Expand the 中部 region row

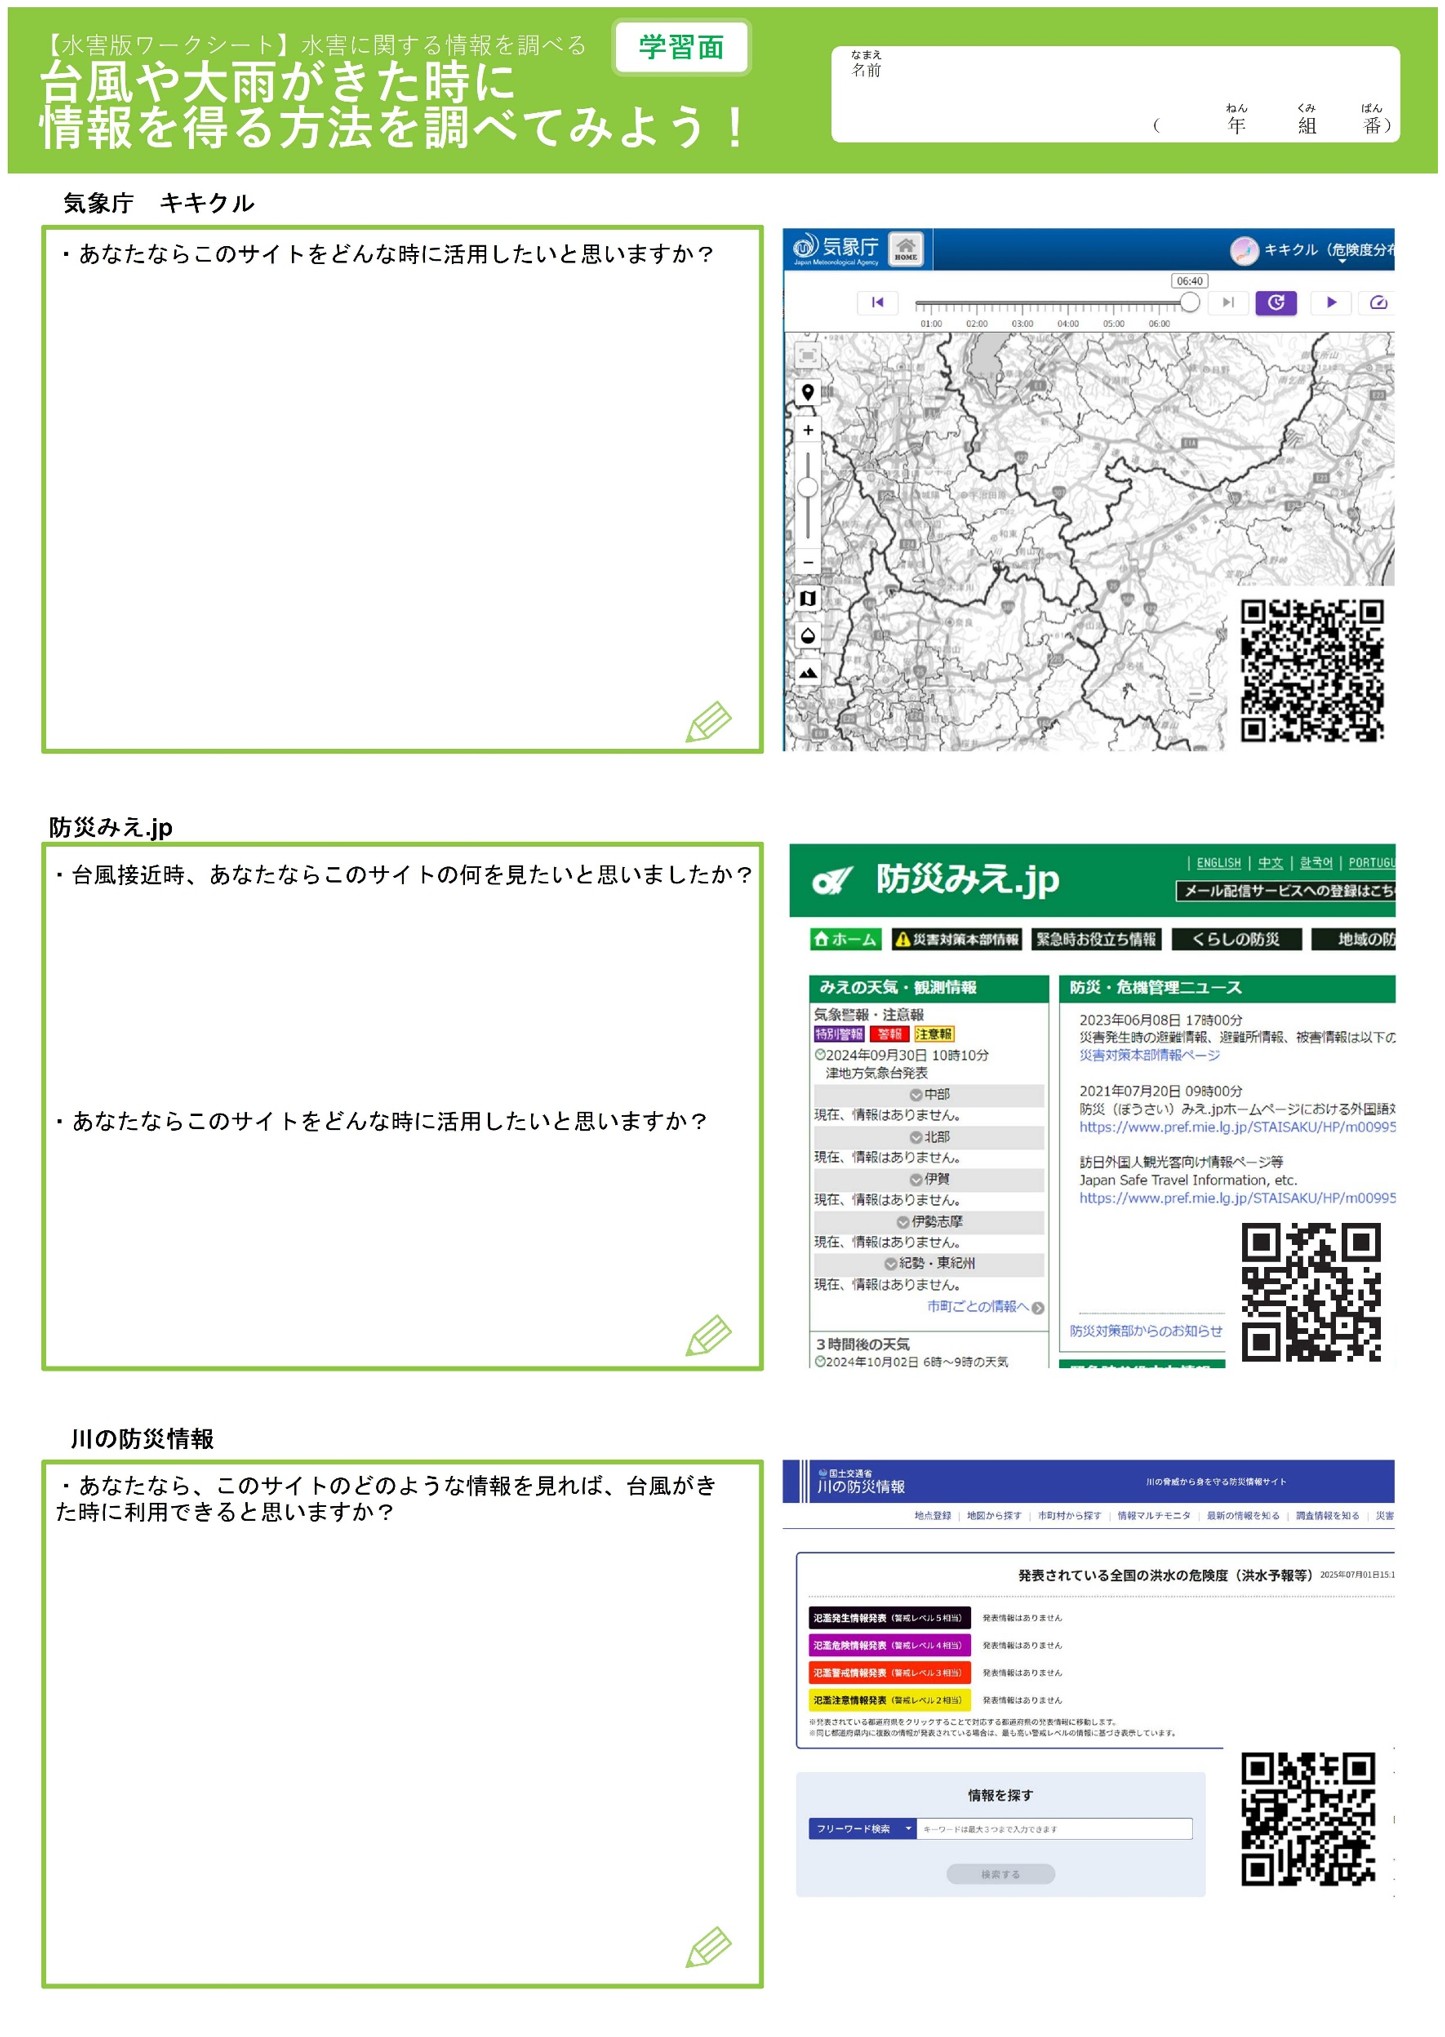pos(929,1095)
